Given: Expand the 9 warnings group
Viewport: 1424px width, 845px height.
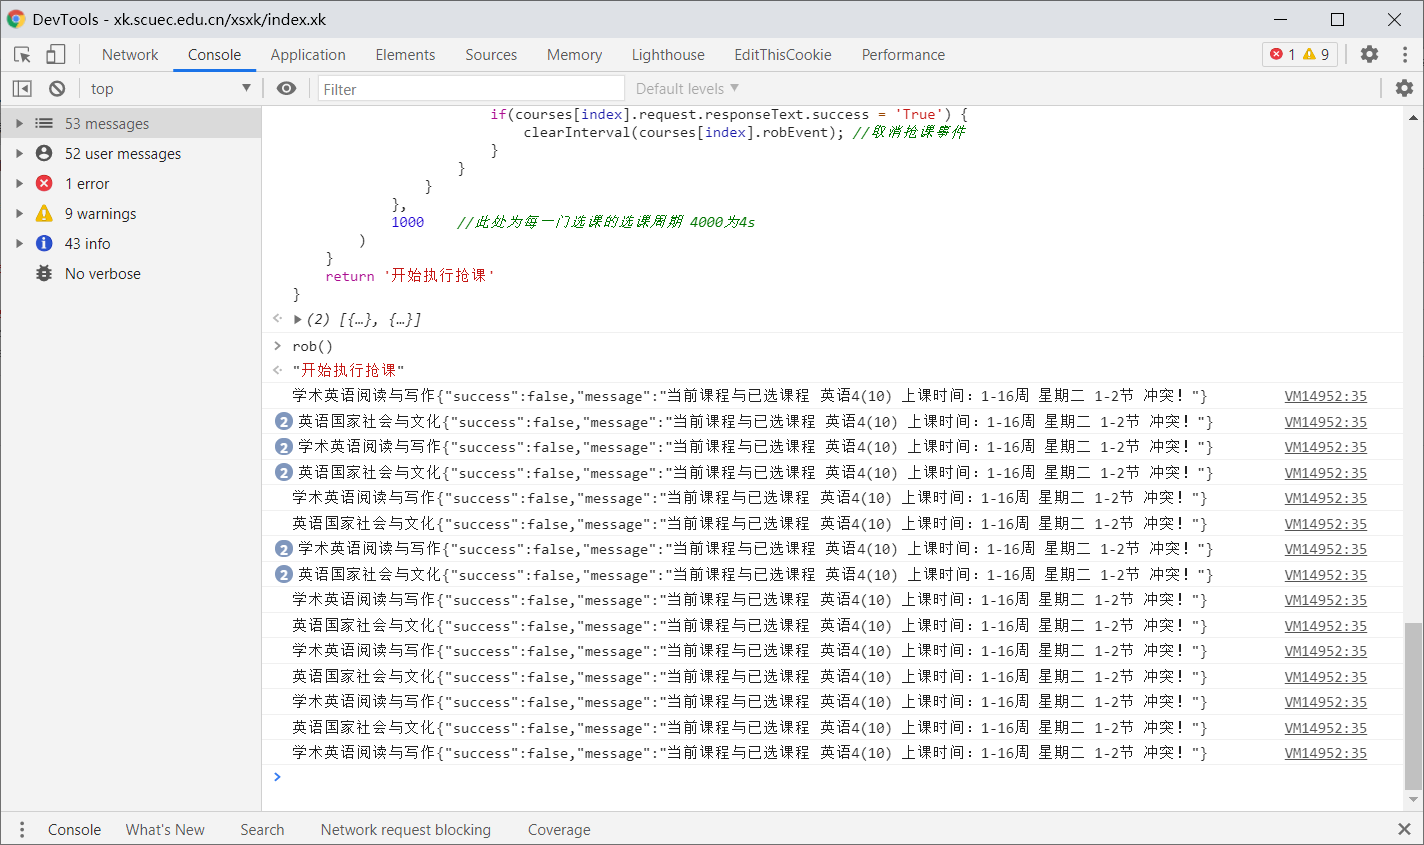Looking at the screenshot, I should [x=19, y=213].
